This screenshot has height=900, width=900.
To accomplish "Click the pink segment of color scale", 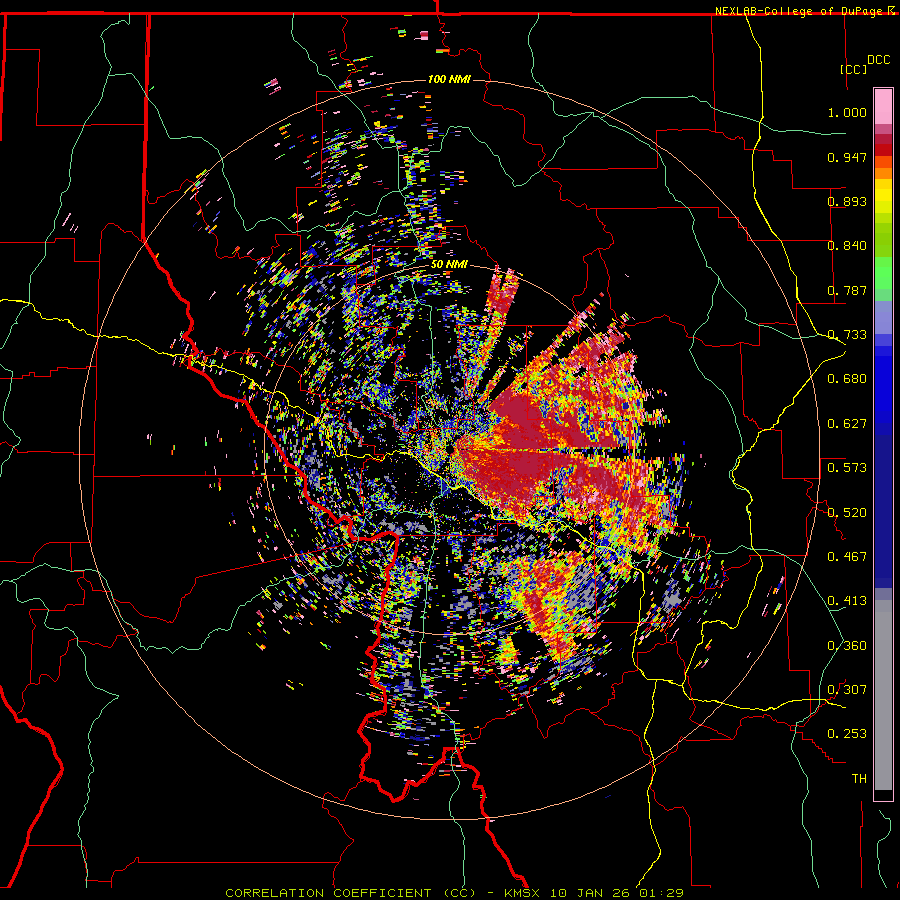I will pyautogui.click(x=883, y=107).
